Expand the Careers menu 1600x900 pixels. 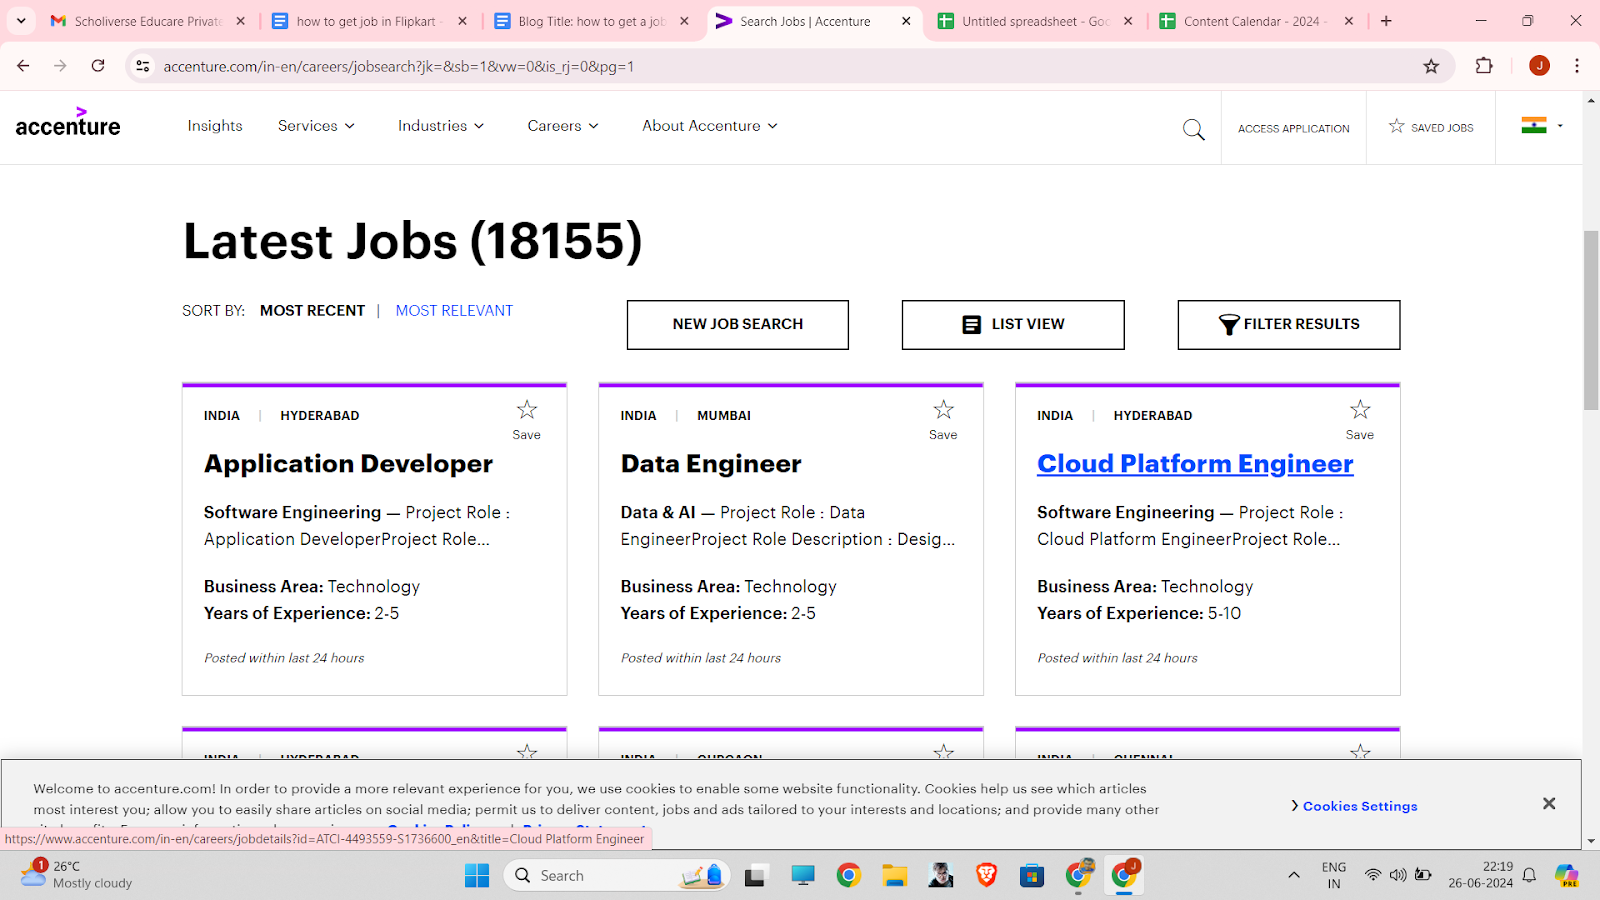point(563,126)
